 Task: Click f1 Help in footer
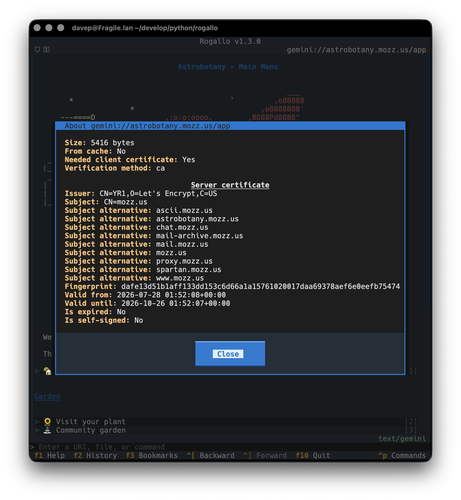(x=49, y=455)
